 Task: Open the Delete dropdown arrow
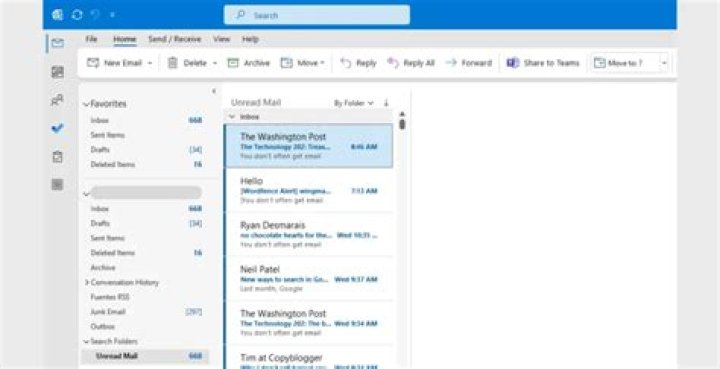215,63
